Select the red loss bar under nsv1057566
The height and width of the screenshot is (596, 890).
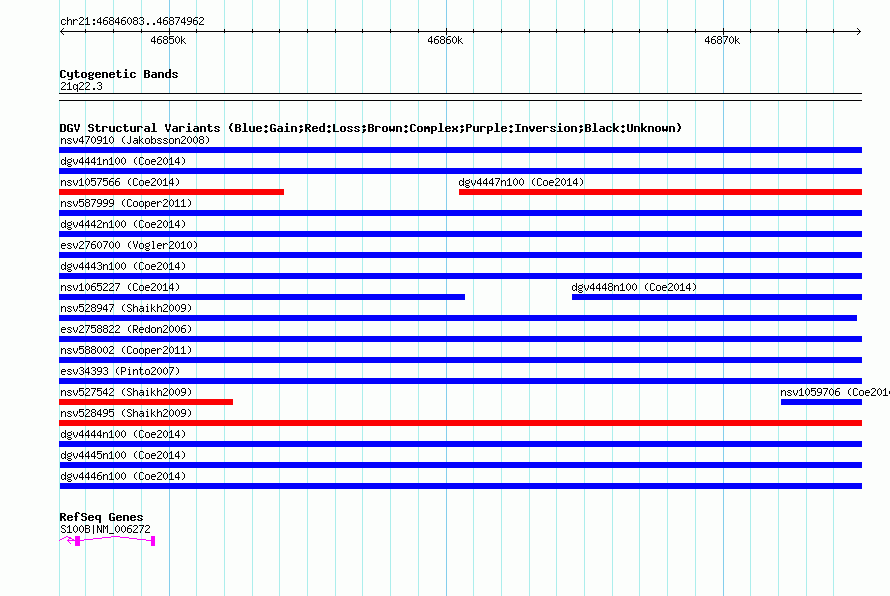tap(171, 192)
